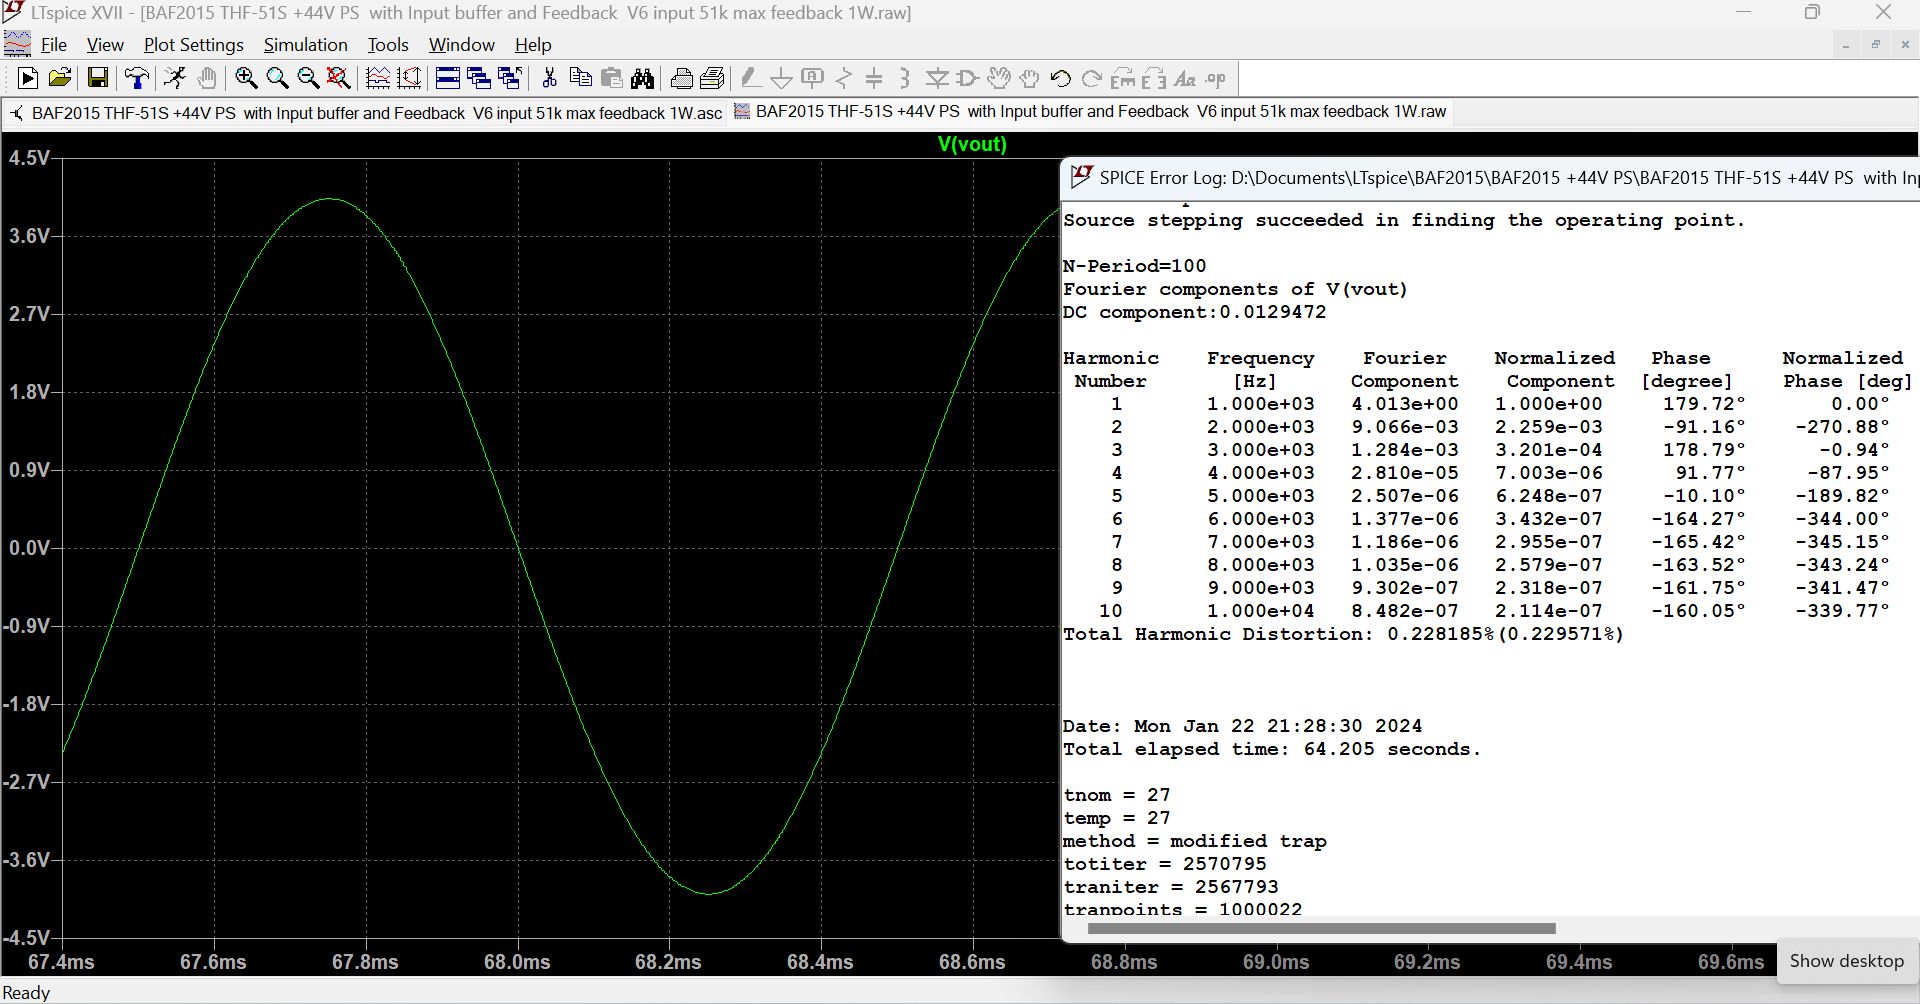
Task: Click the Total elapsed time line
Action: point(1271,749)
